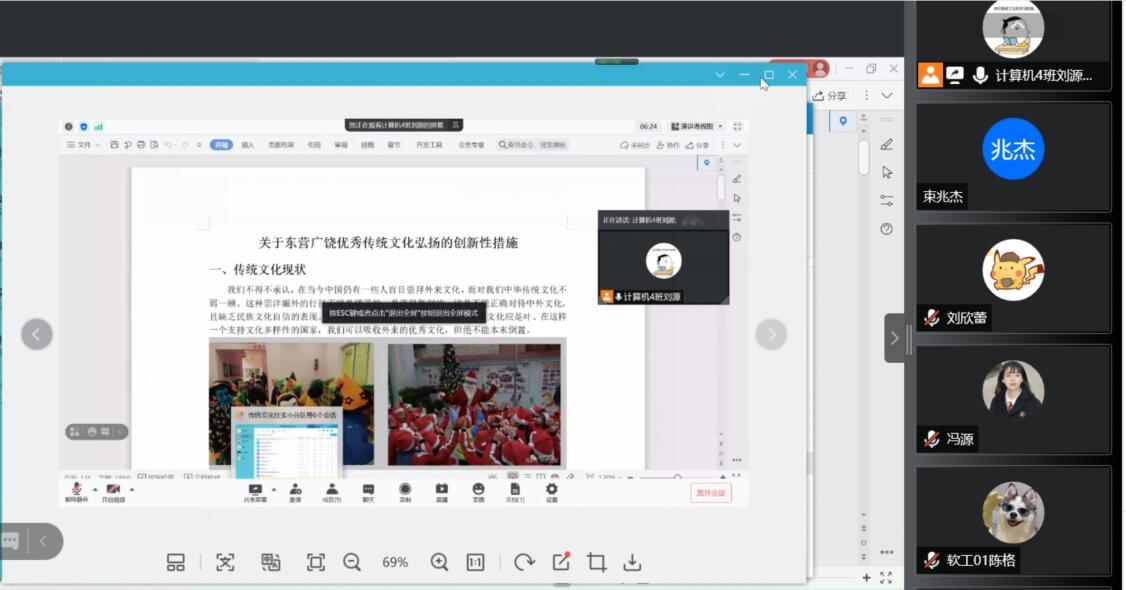
Task: Open thumbnail grid view in image viewer
Action: (176, 563)
